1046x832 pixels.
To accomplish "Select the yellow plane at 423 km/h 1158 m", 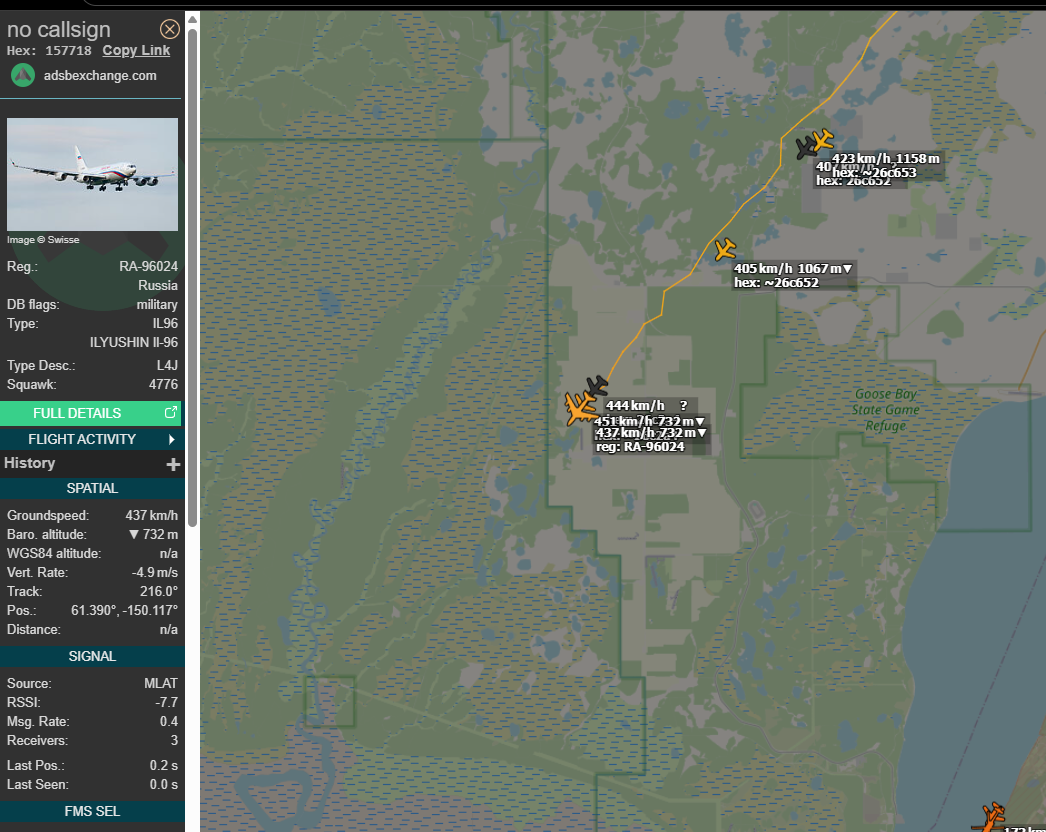I will [824, 140].
